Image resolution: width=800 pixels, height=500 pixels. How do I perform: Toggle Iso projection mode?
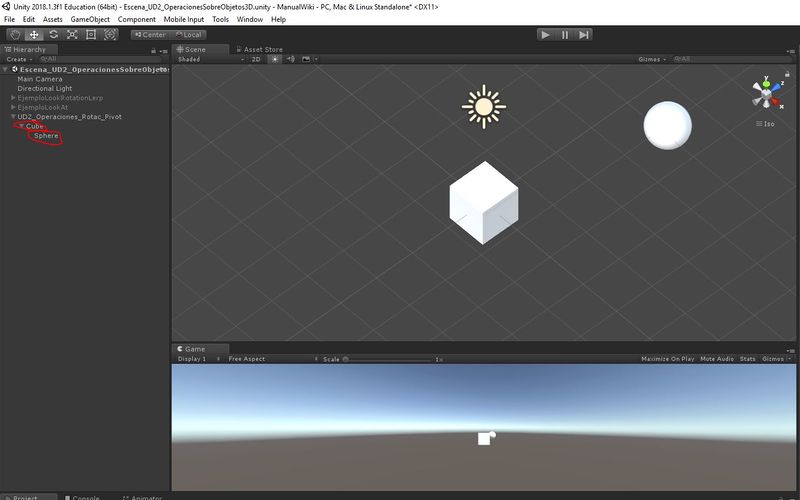tap(765, 124)
